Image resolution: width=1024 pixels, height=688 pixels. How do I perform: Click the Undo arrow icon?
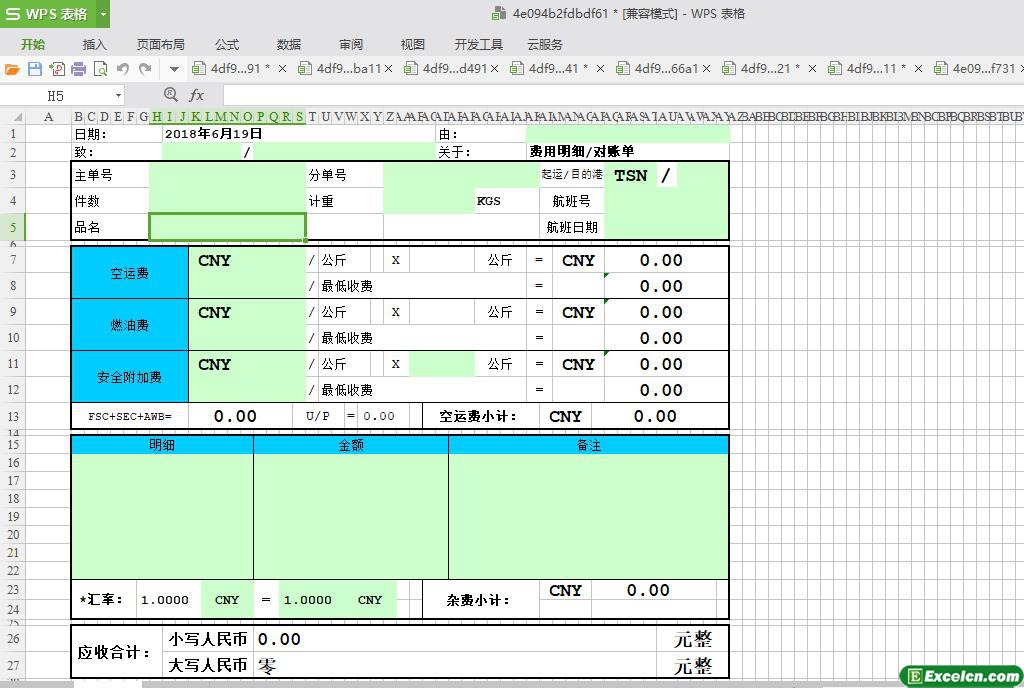[123, 69]
